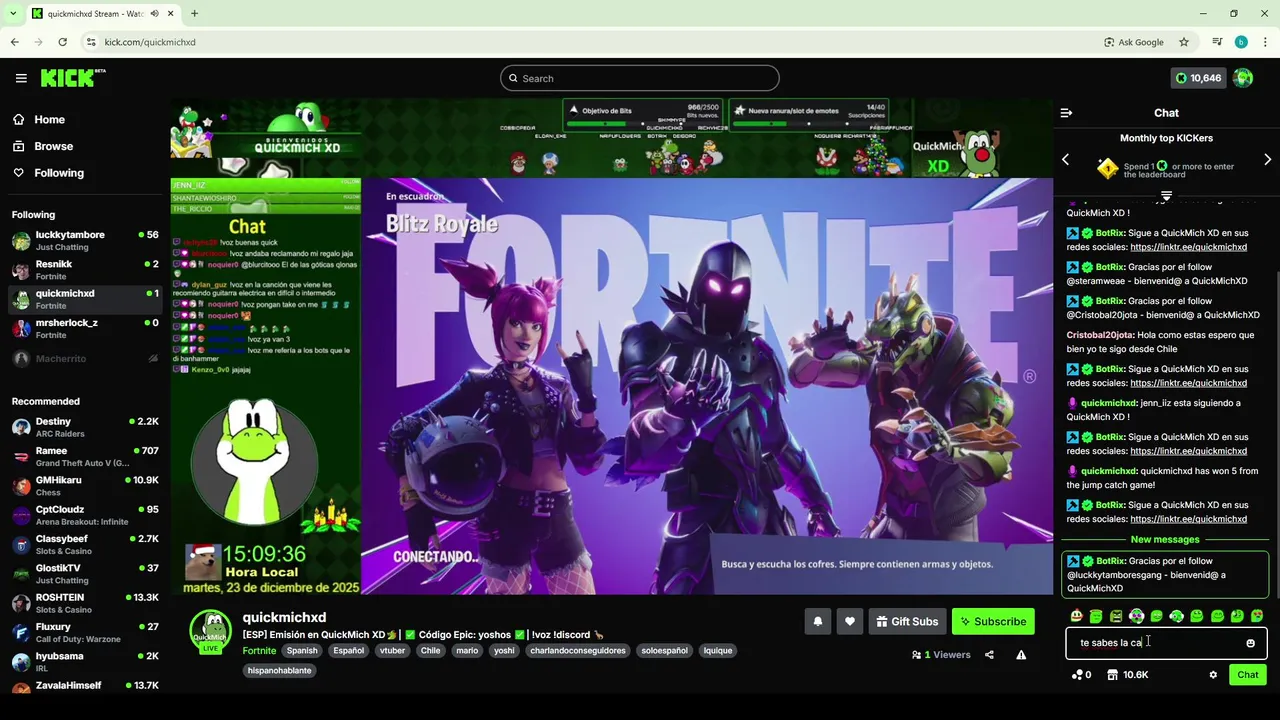The image size is (1280, 720).
Task: Mute the tab audio speaker icon
Action: click(x=154, y=14)
